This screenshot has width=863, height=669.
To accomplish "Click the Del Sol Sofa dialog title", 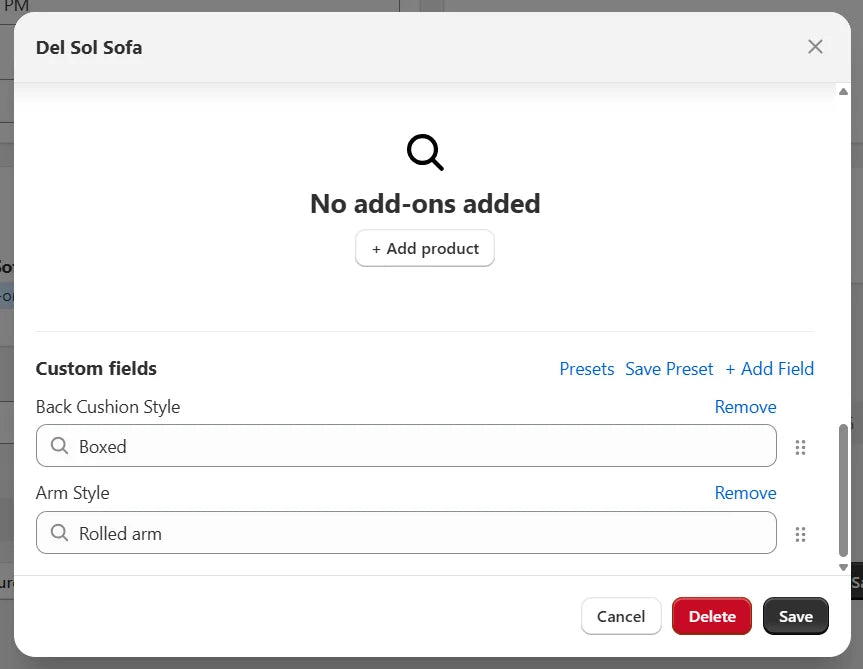I will click(89, 47).
